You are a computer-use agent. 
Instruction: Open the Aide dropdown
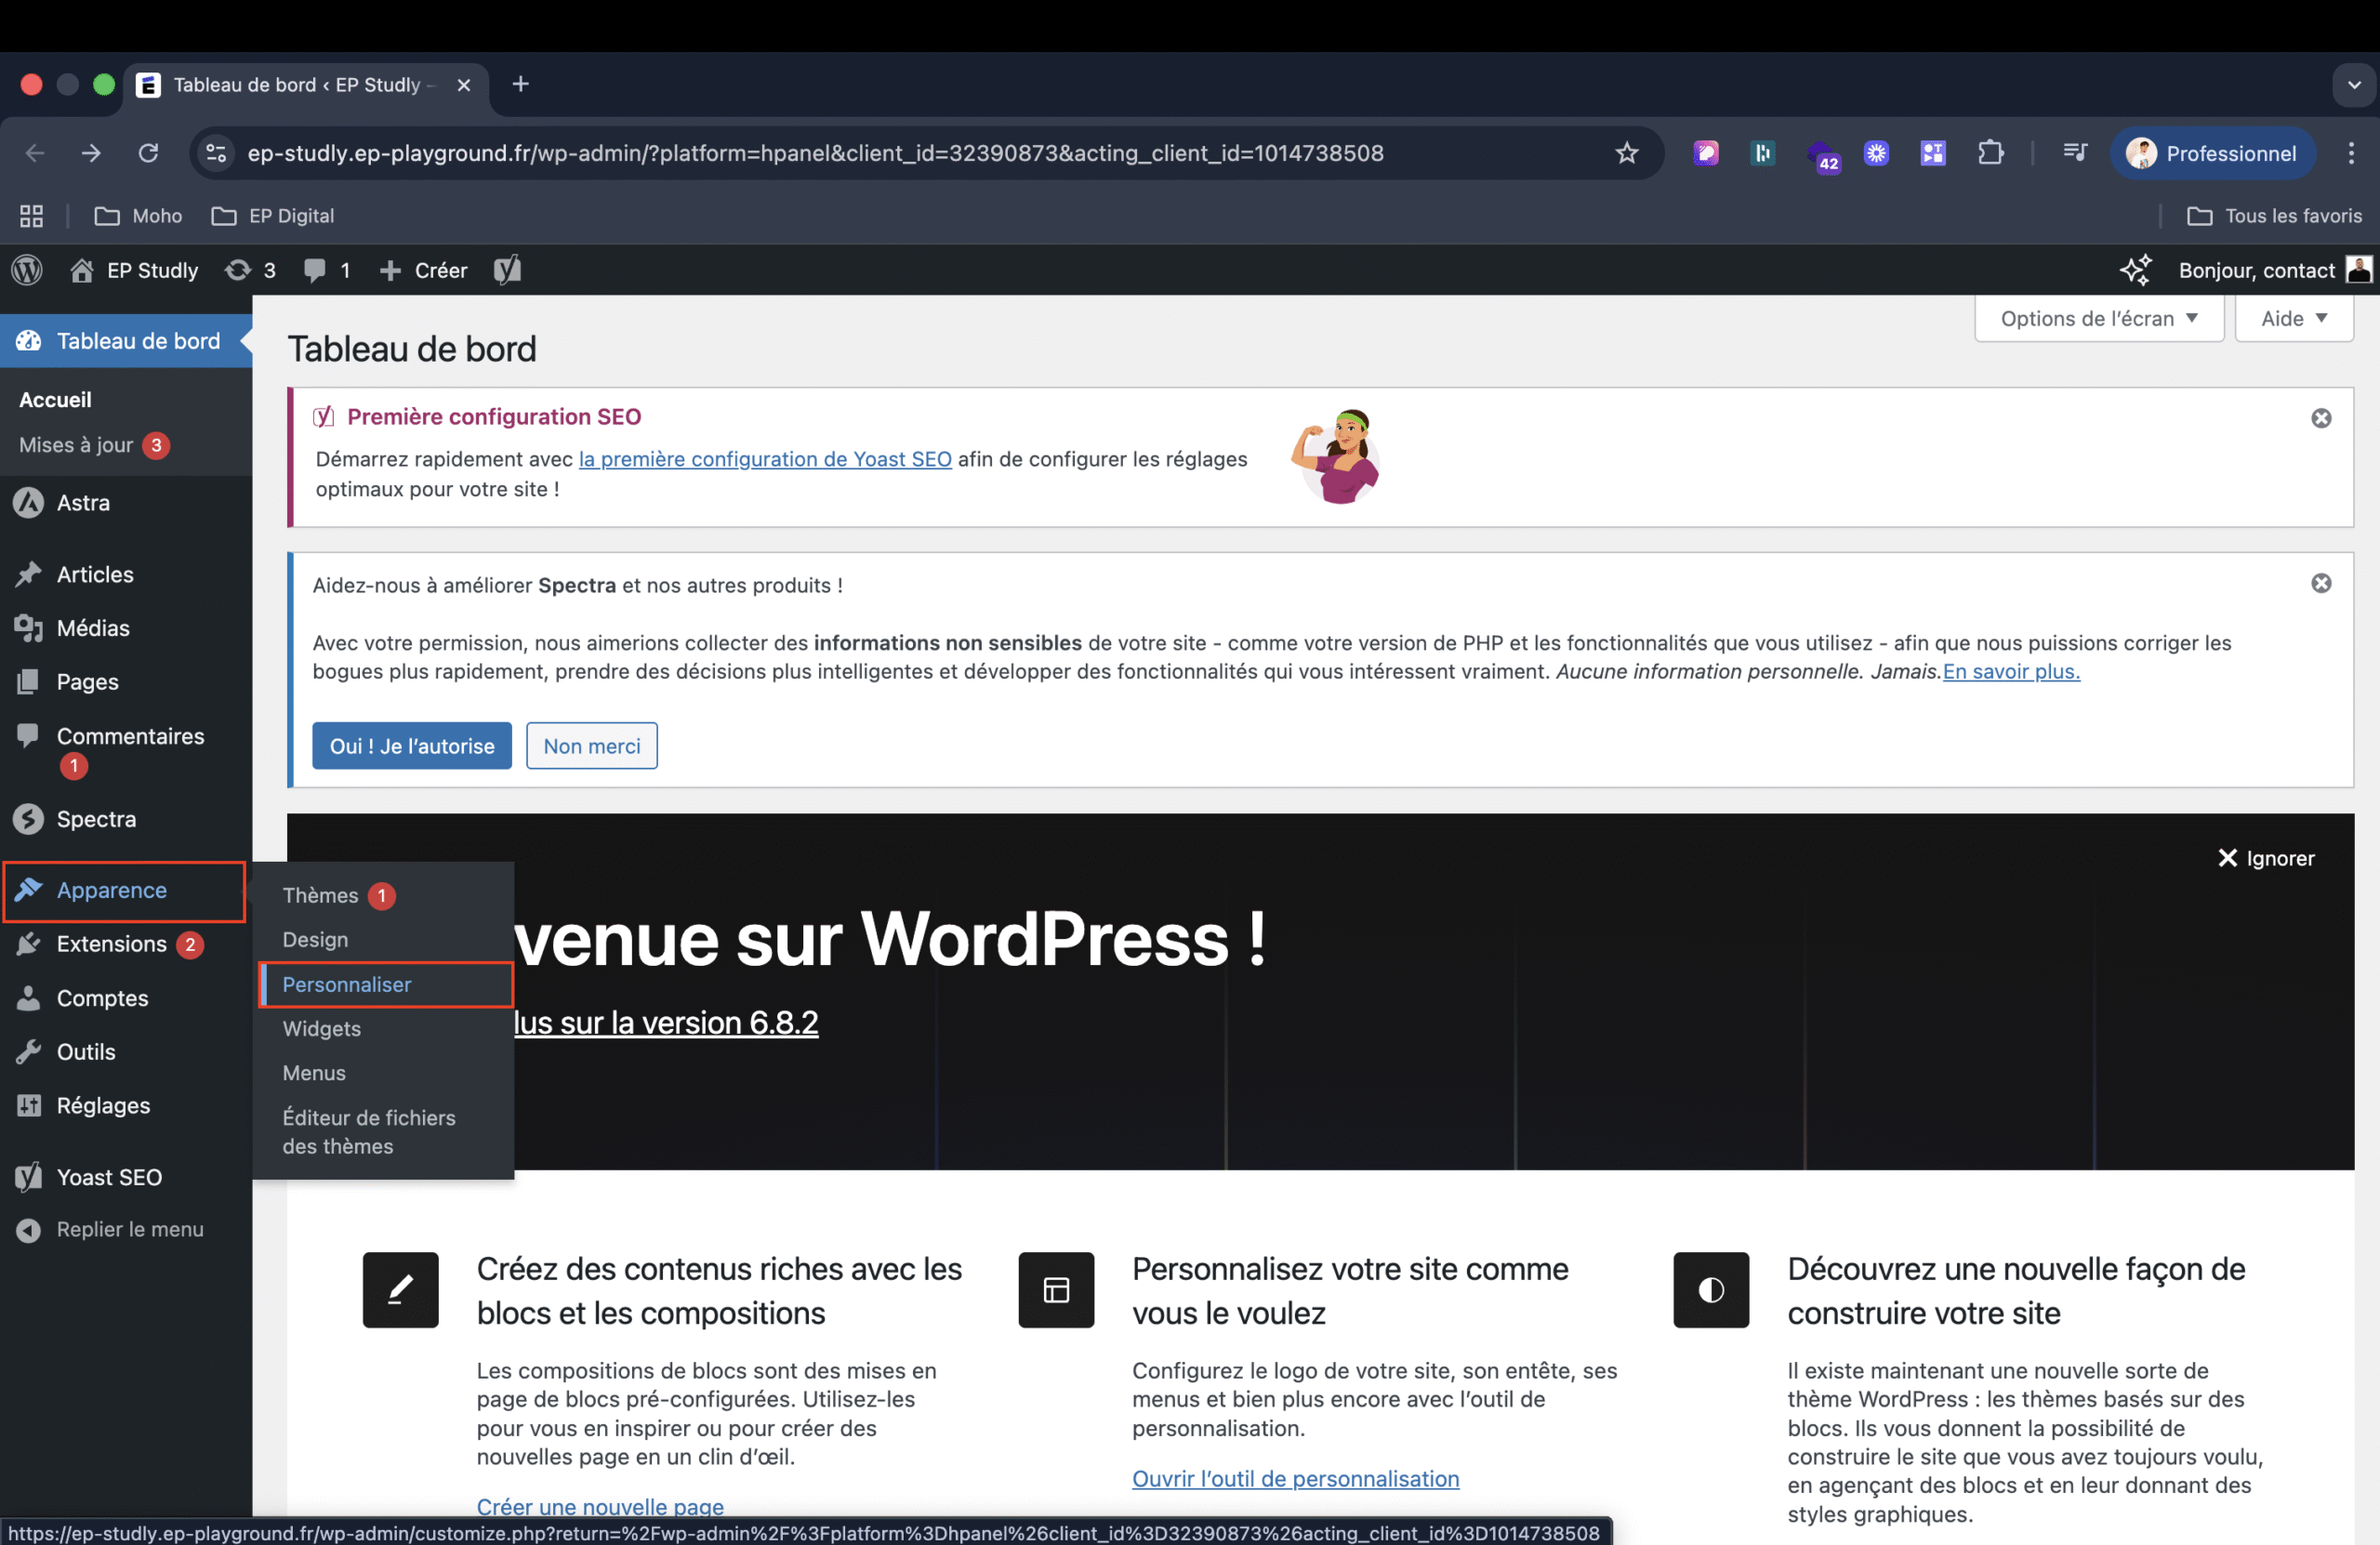coord(2293,318)
